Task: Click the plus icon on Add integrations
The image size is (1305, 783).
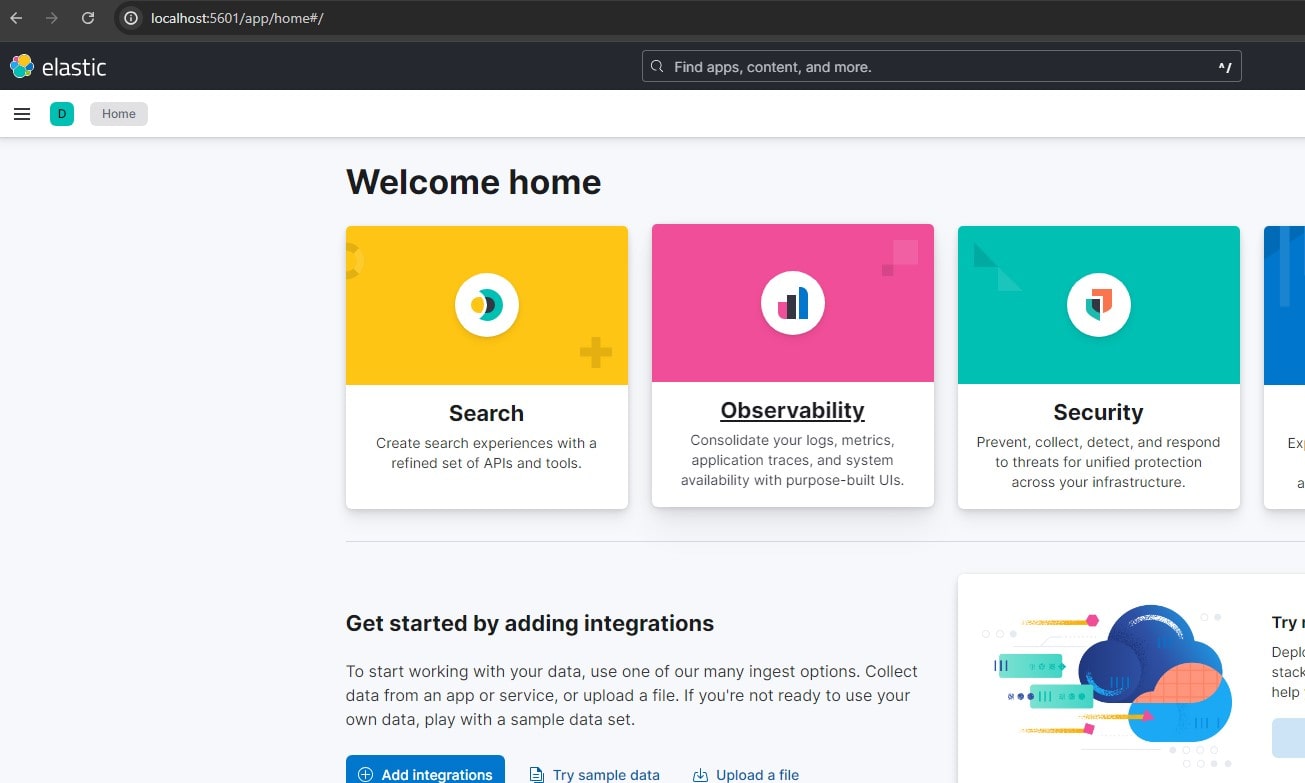Action: pyautogui.click(x=365, y=775)
